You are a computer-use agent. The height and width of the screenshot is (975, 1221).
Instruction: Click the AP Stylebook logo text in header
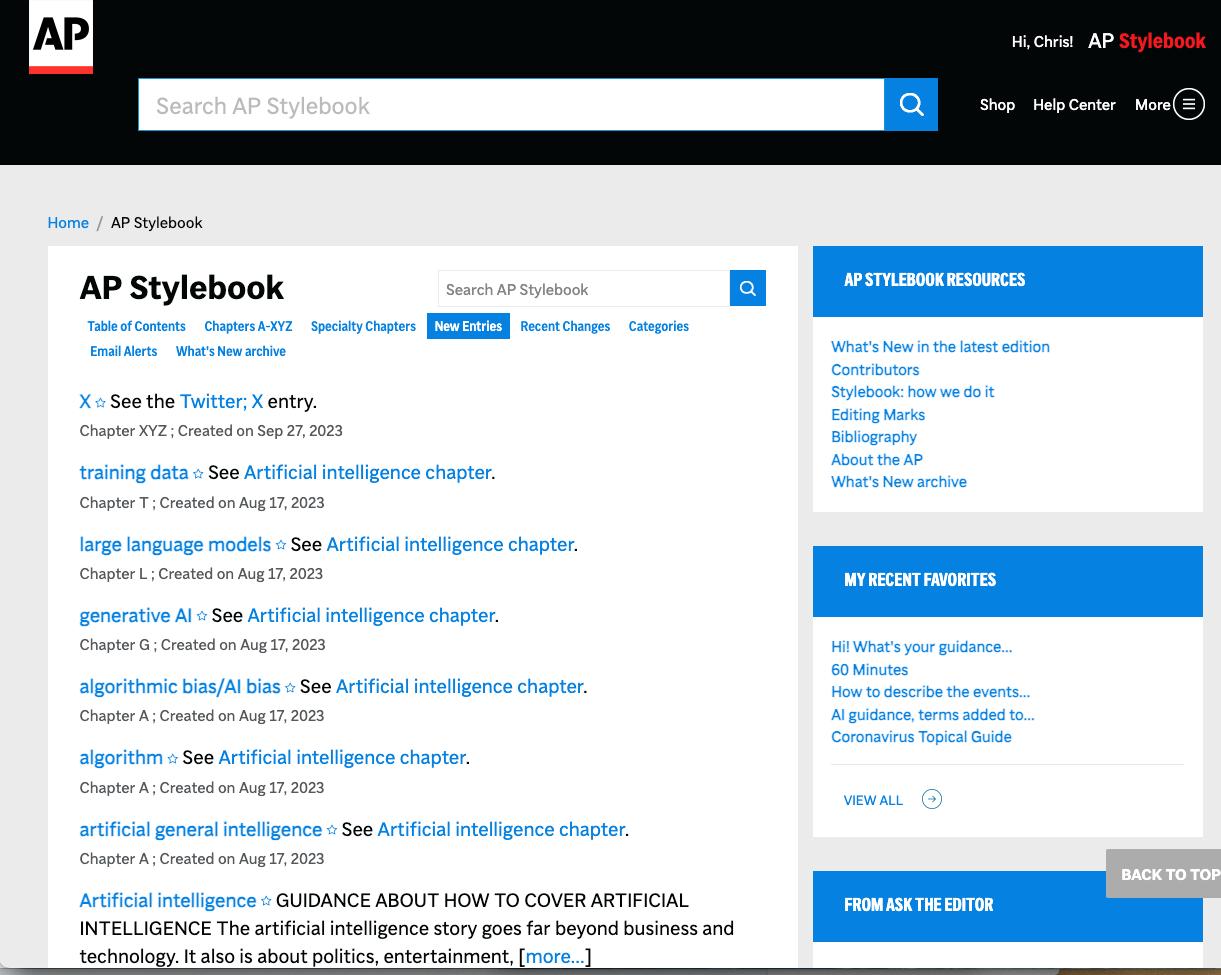tap(1147, 41)
